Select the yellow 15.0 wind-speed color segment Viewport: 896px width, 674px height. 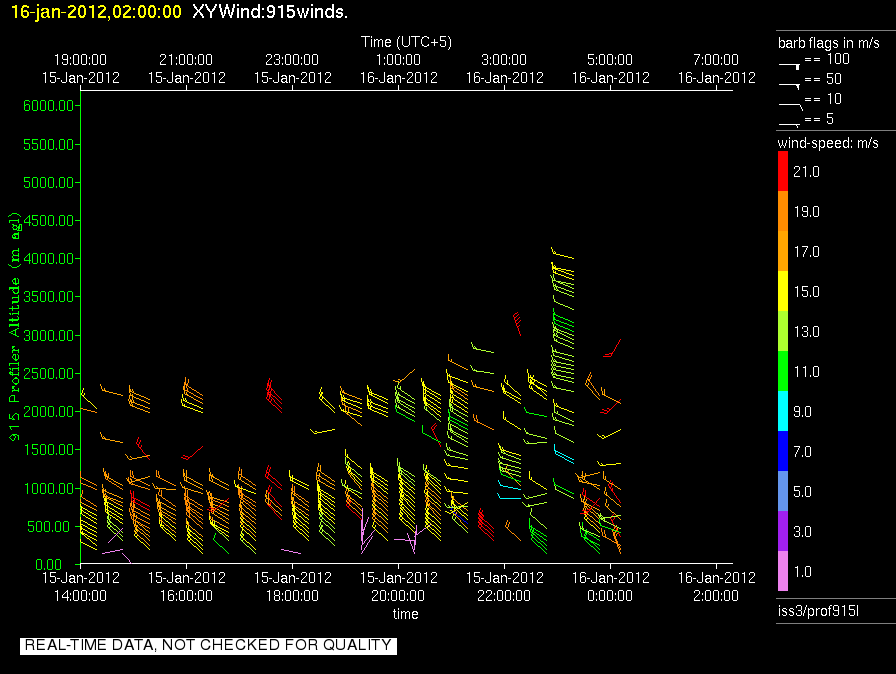pos(783,291)
